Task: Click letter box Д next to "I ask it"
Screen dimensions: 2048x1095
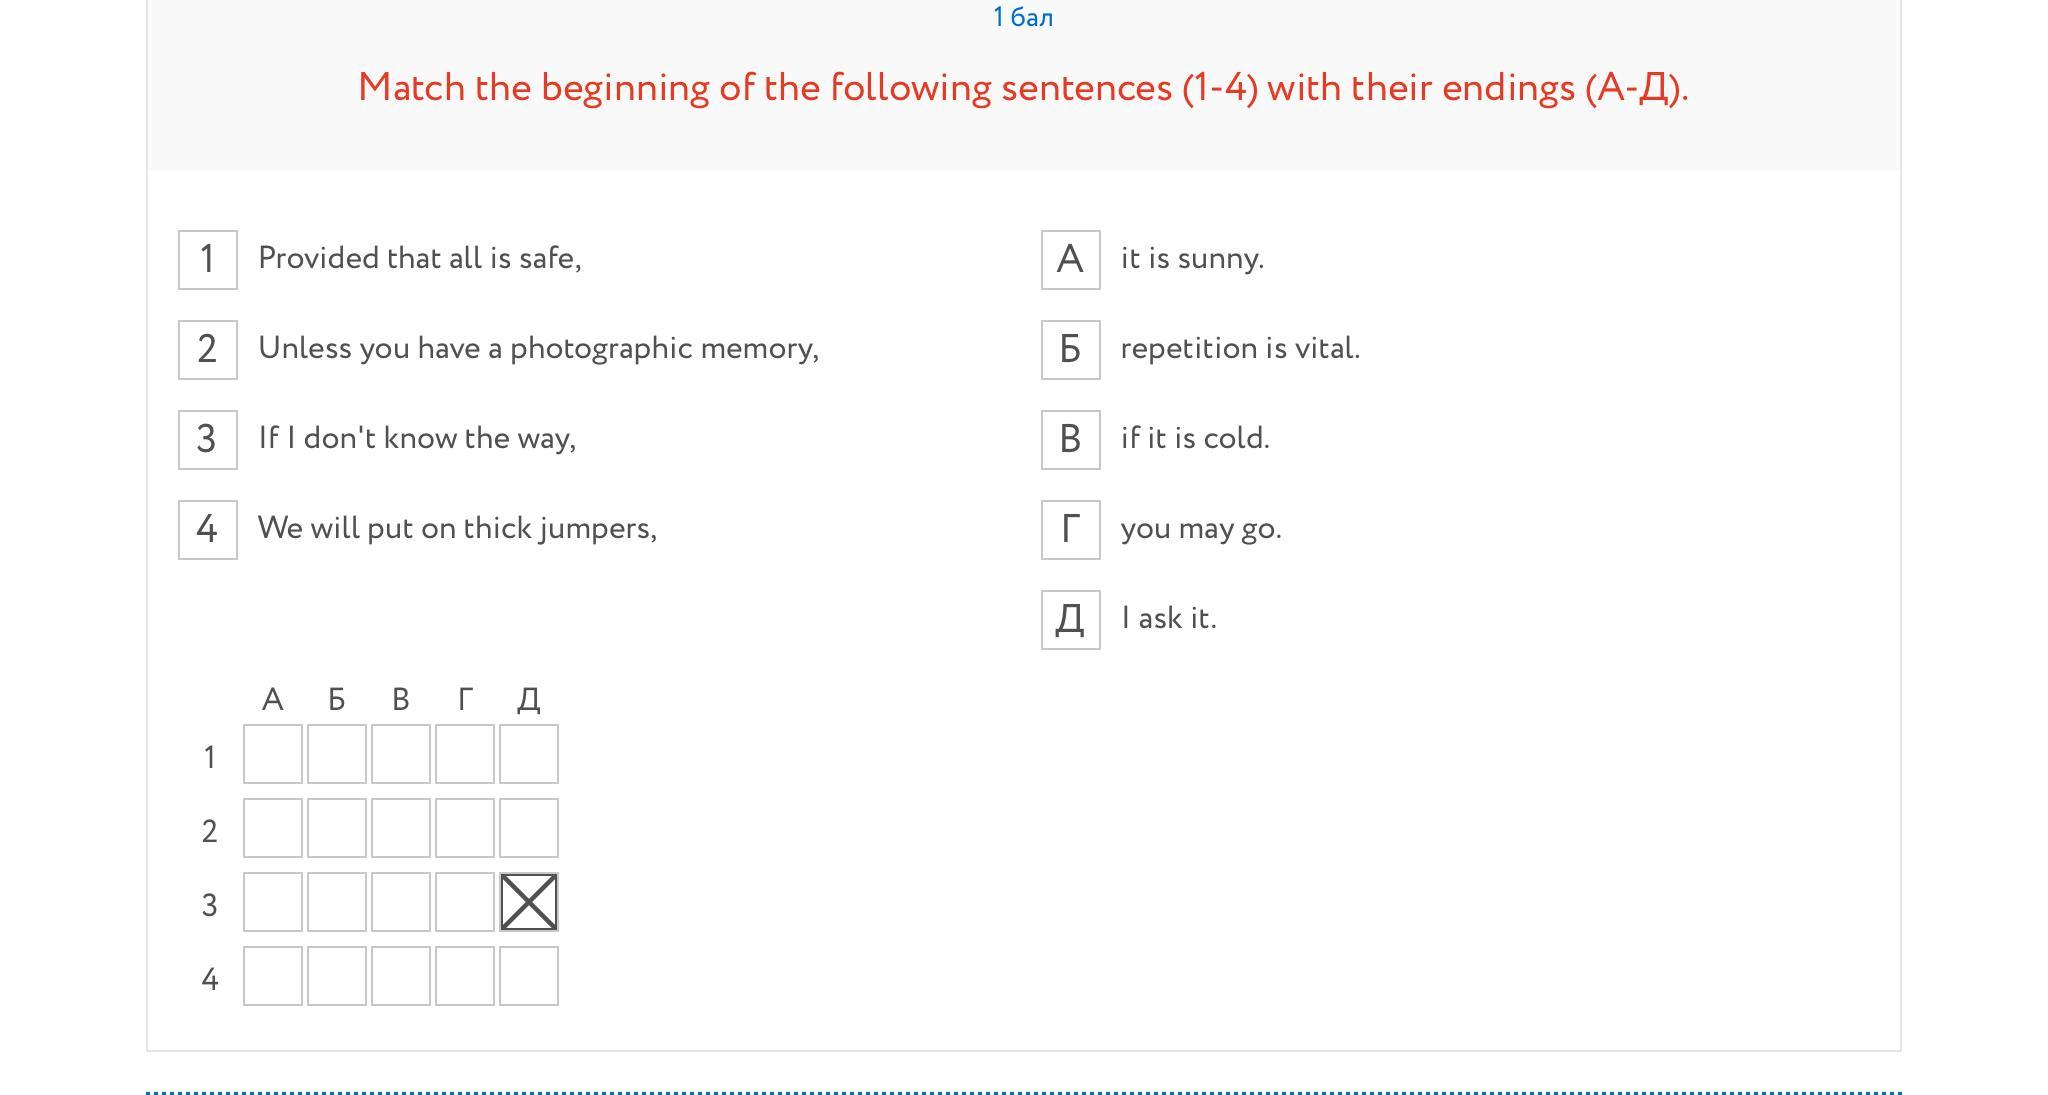Action: point(1071,620)
